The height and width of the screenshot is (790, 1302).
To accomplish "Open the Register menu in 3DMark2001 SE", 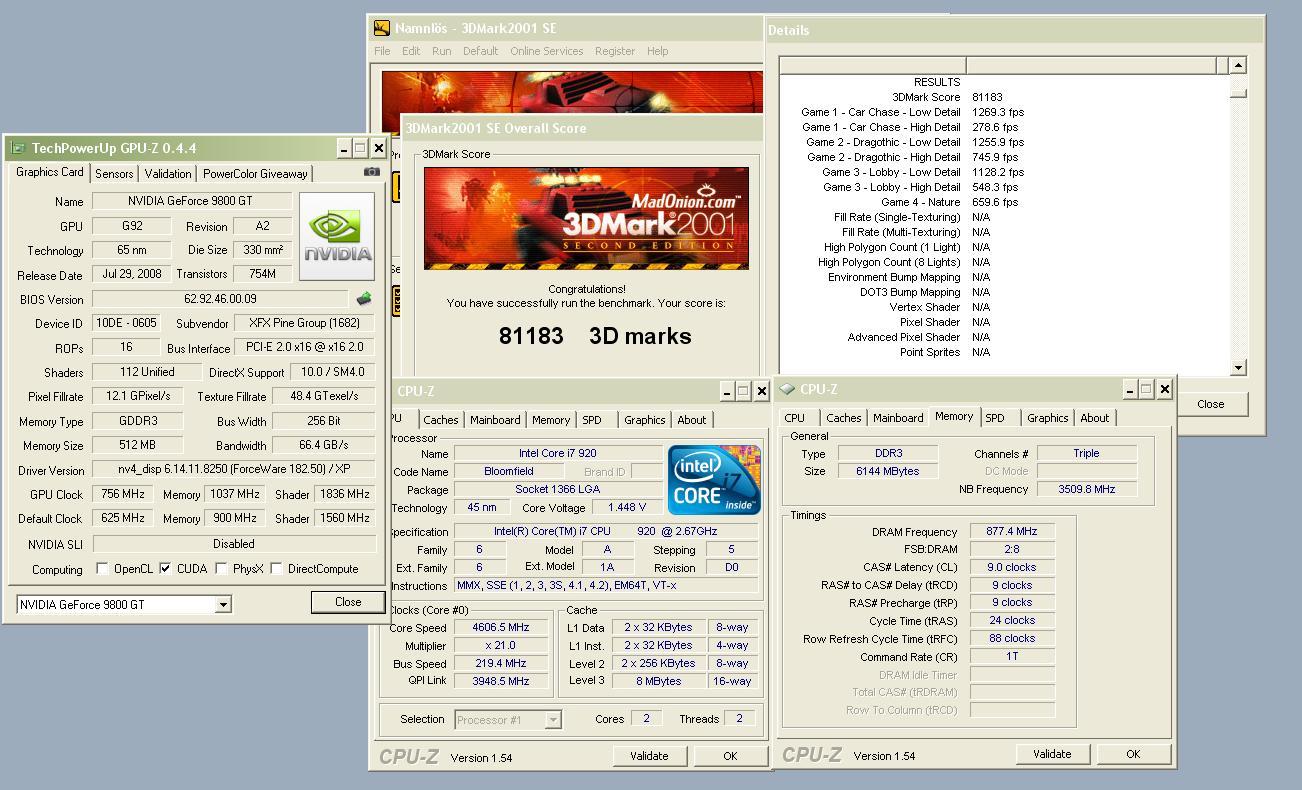I will 615,51.
